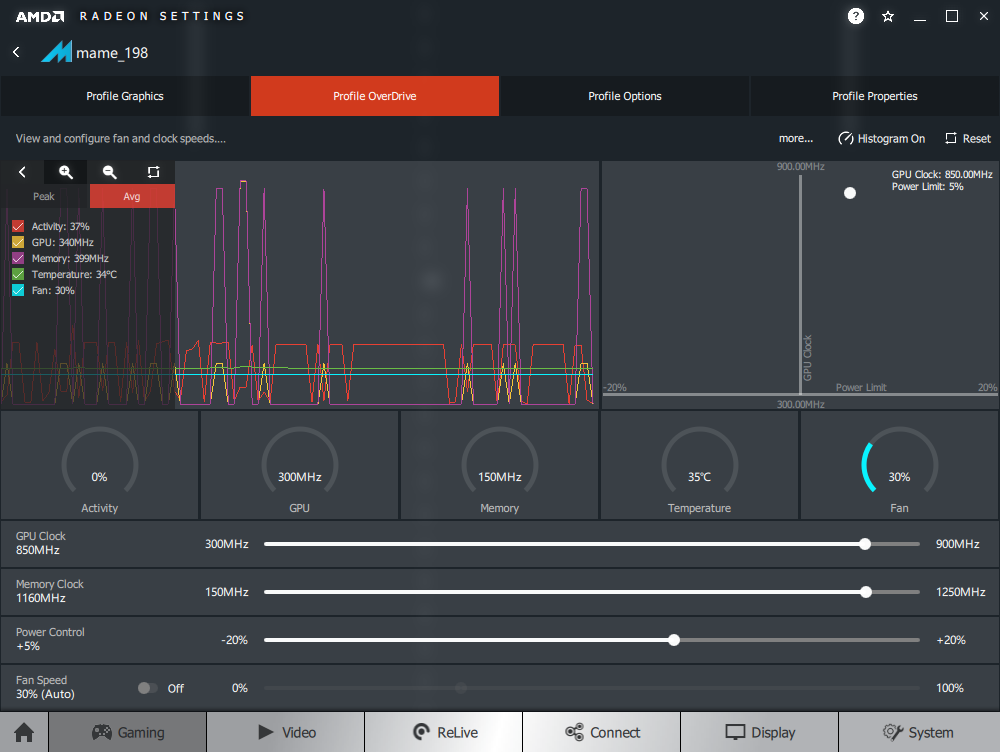Click the star favorites icon

pyautogui.click(x=888, y=16)
